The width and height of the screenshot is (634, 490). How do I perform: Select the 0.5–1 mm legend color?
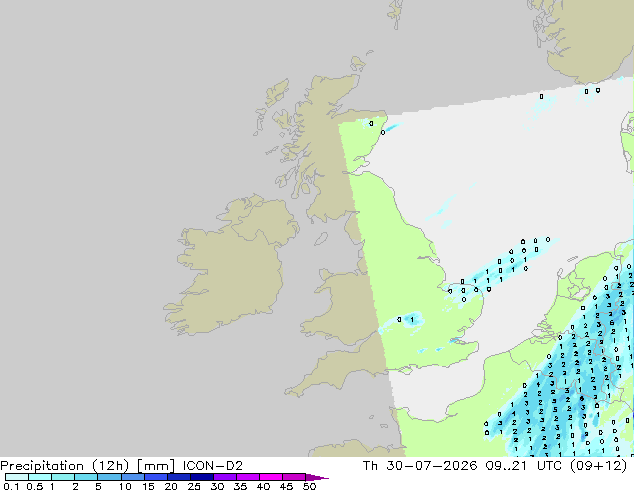[x=40, y=477]
